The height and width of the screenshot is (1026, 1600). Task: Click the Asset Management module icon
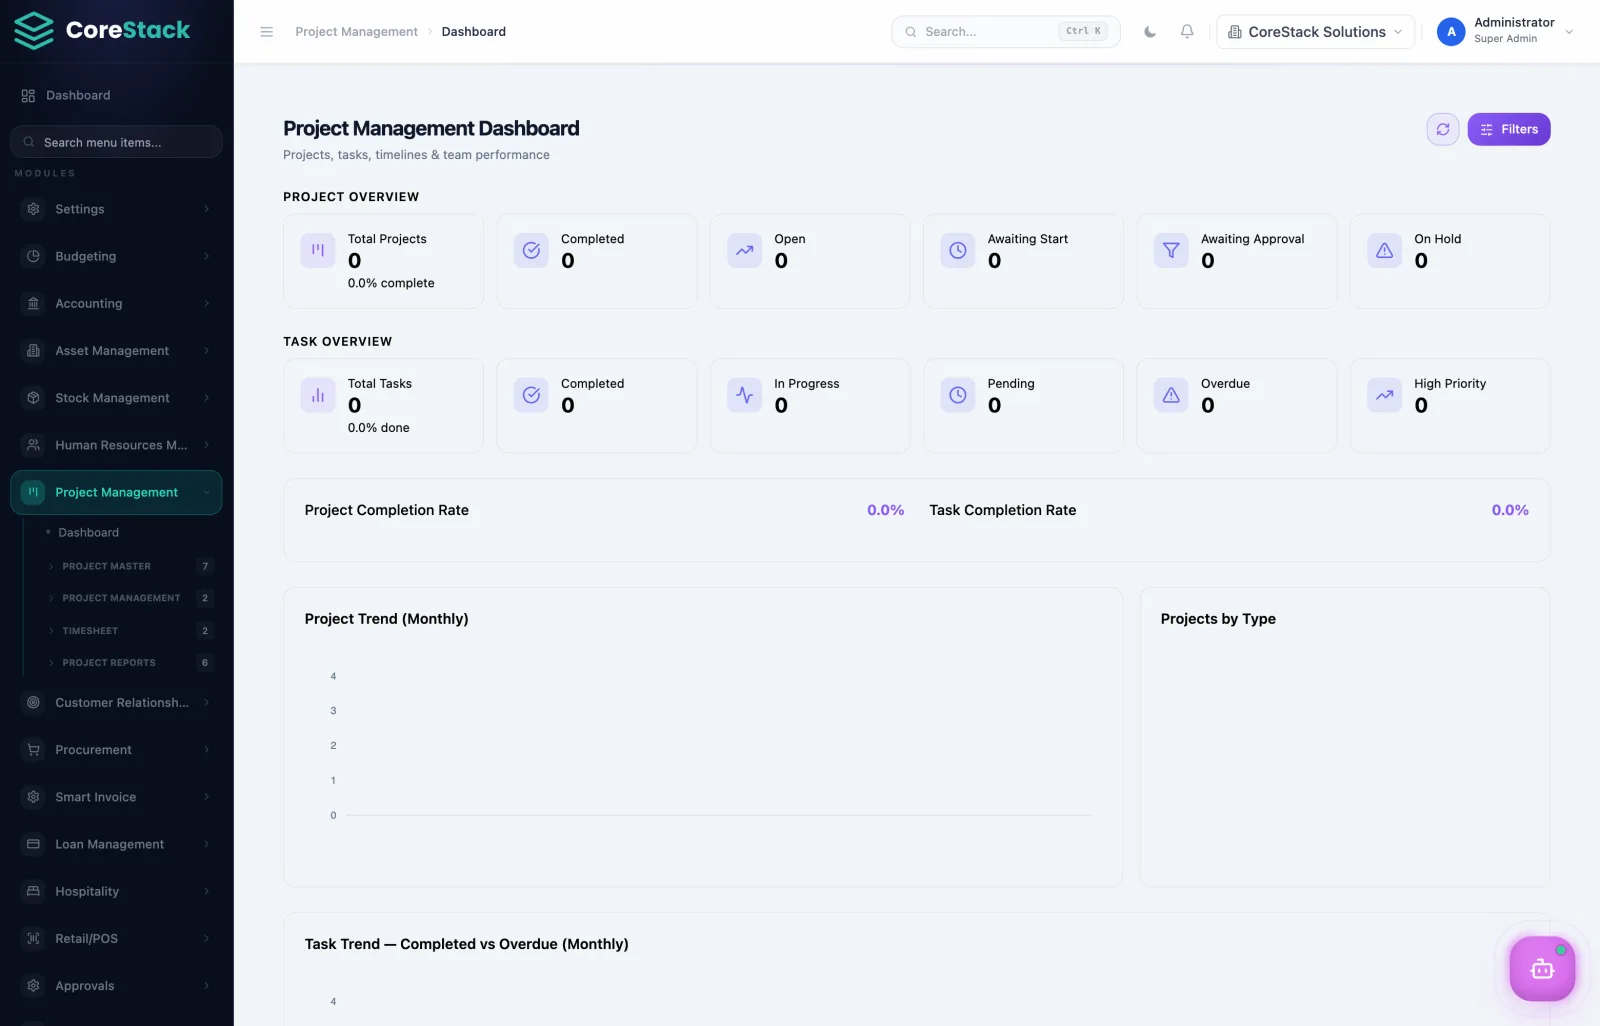34,350
